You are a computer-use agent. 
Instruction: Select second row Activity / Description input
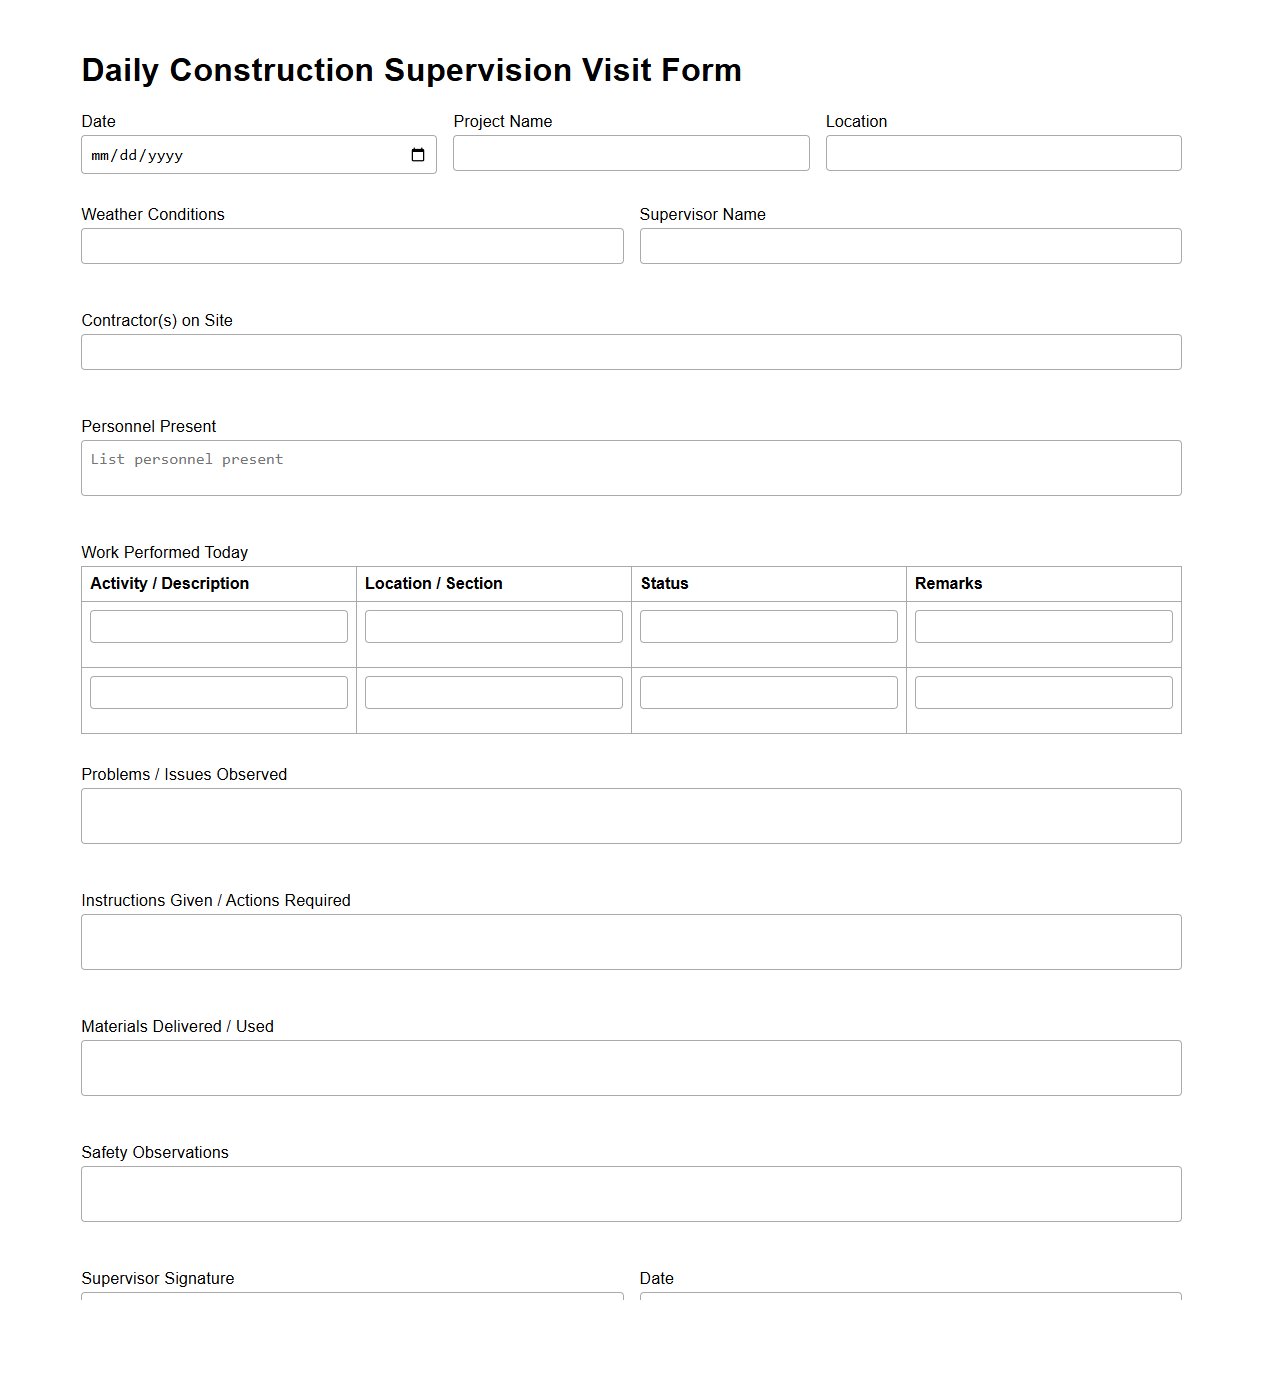click(x=218, y=691)
